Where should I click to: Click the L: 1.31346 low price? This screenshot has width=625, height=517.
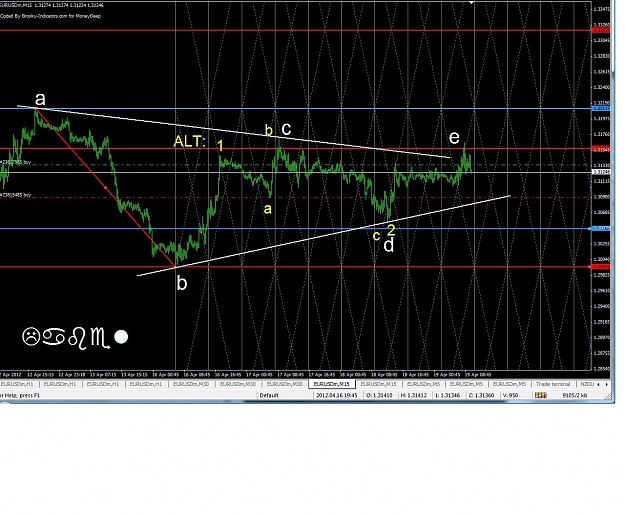click(448, 395)
